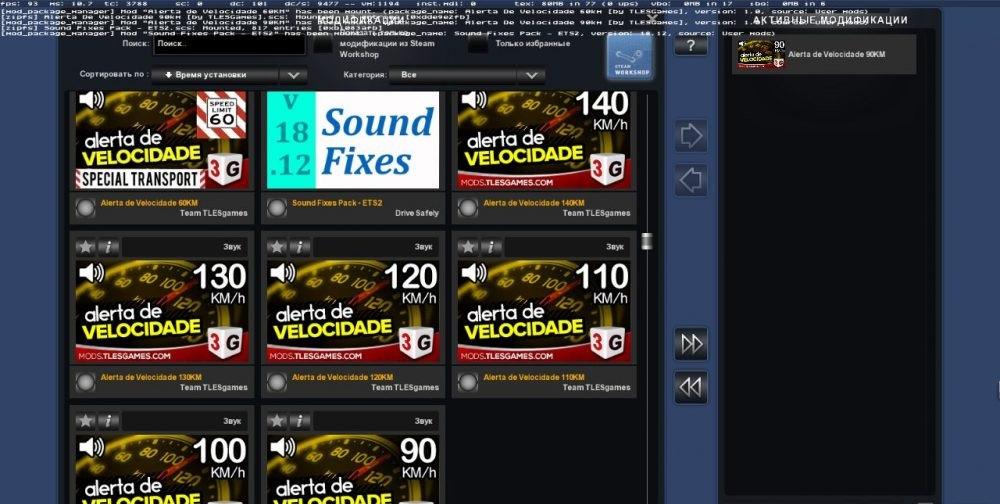Image resolution: width=1000 pixels, height=504 pixels.
Task: Select active mod Alerta de Velocidade 90KM
Action: (x=824, y=55)
